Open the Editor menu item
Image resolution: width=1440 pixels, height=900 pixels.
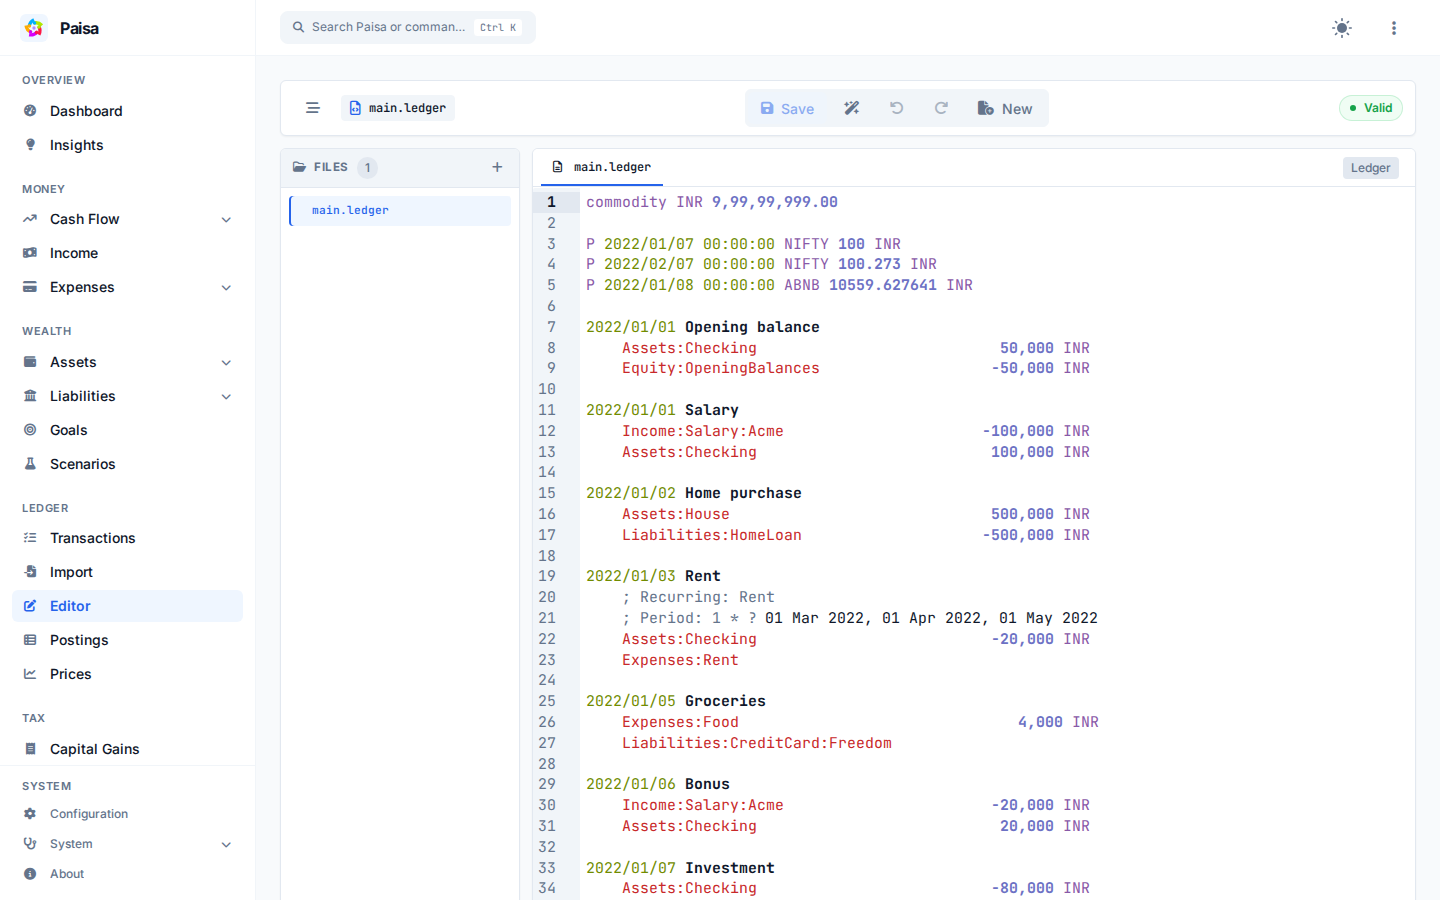(x=127, y=606)
